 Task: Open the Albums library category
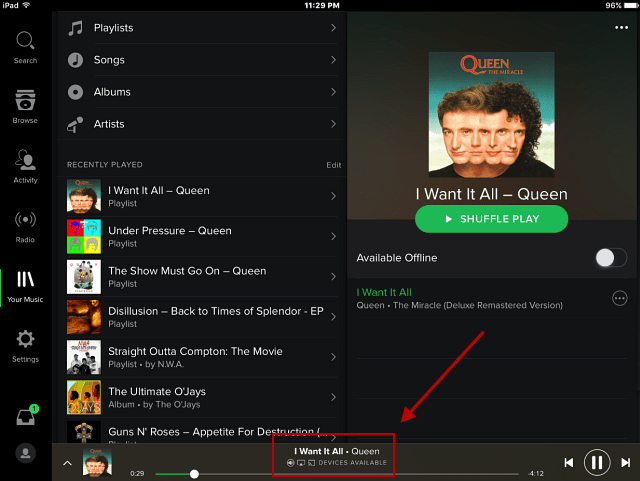(x=202, y=92)
